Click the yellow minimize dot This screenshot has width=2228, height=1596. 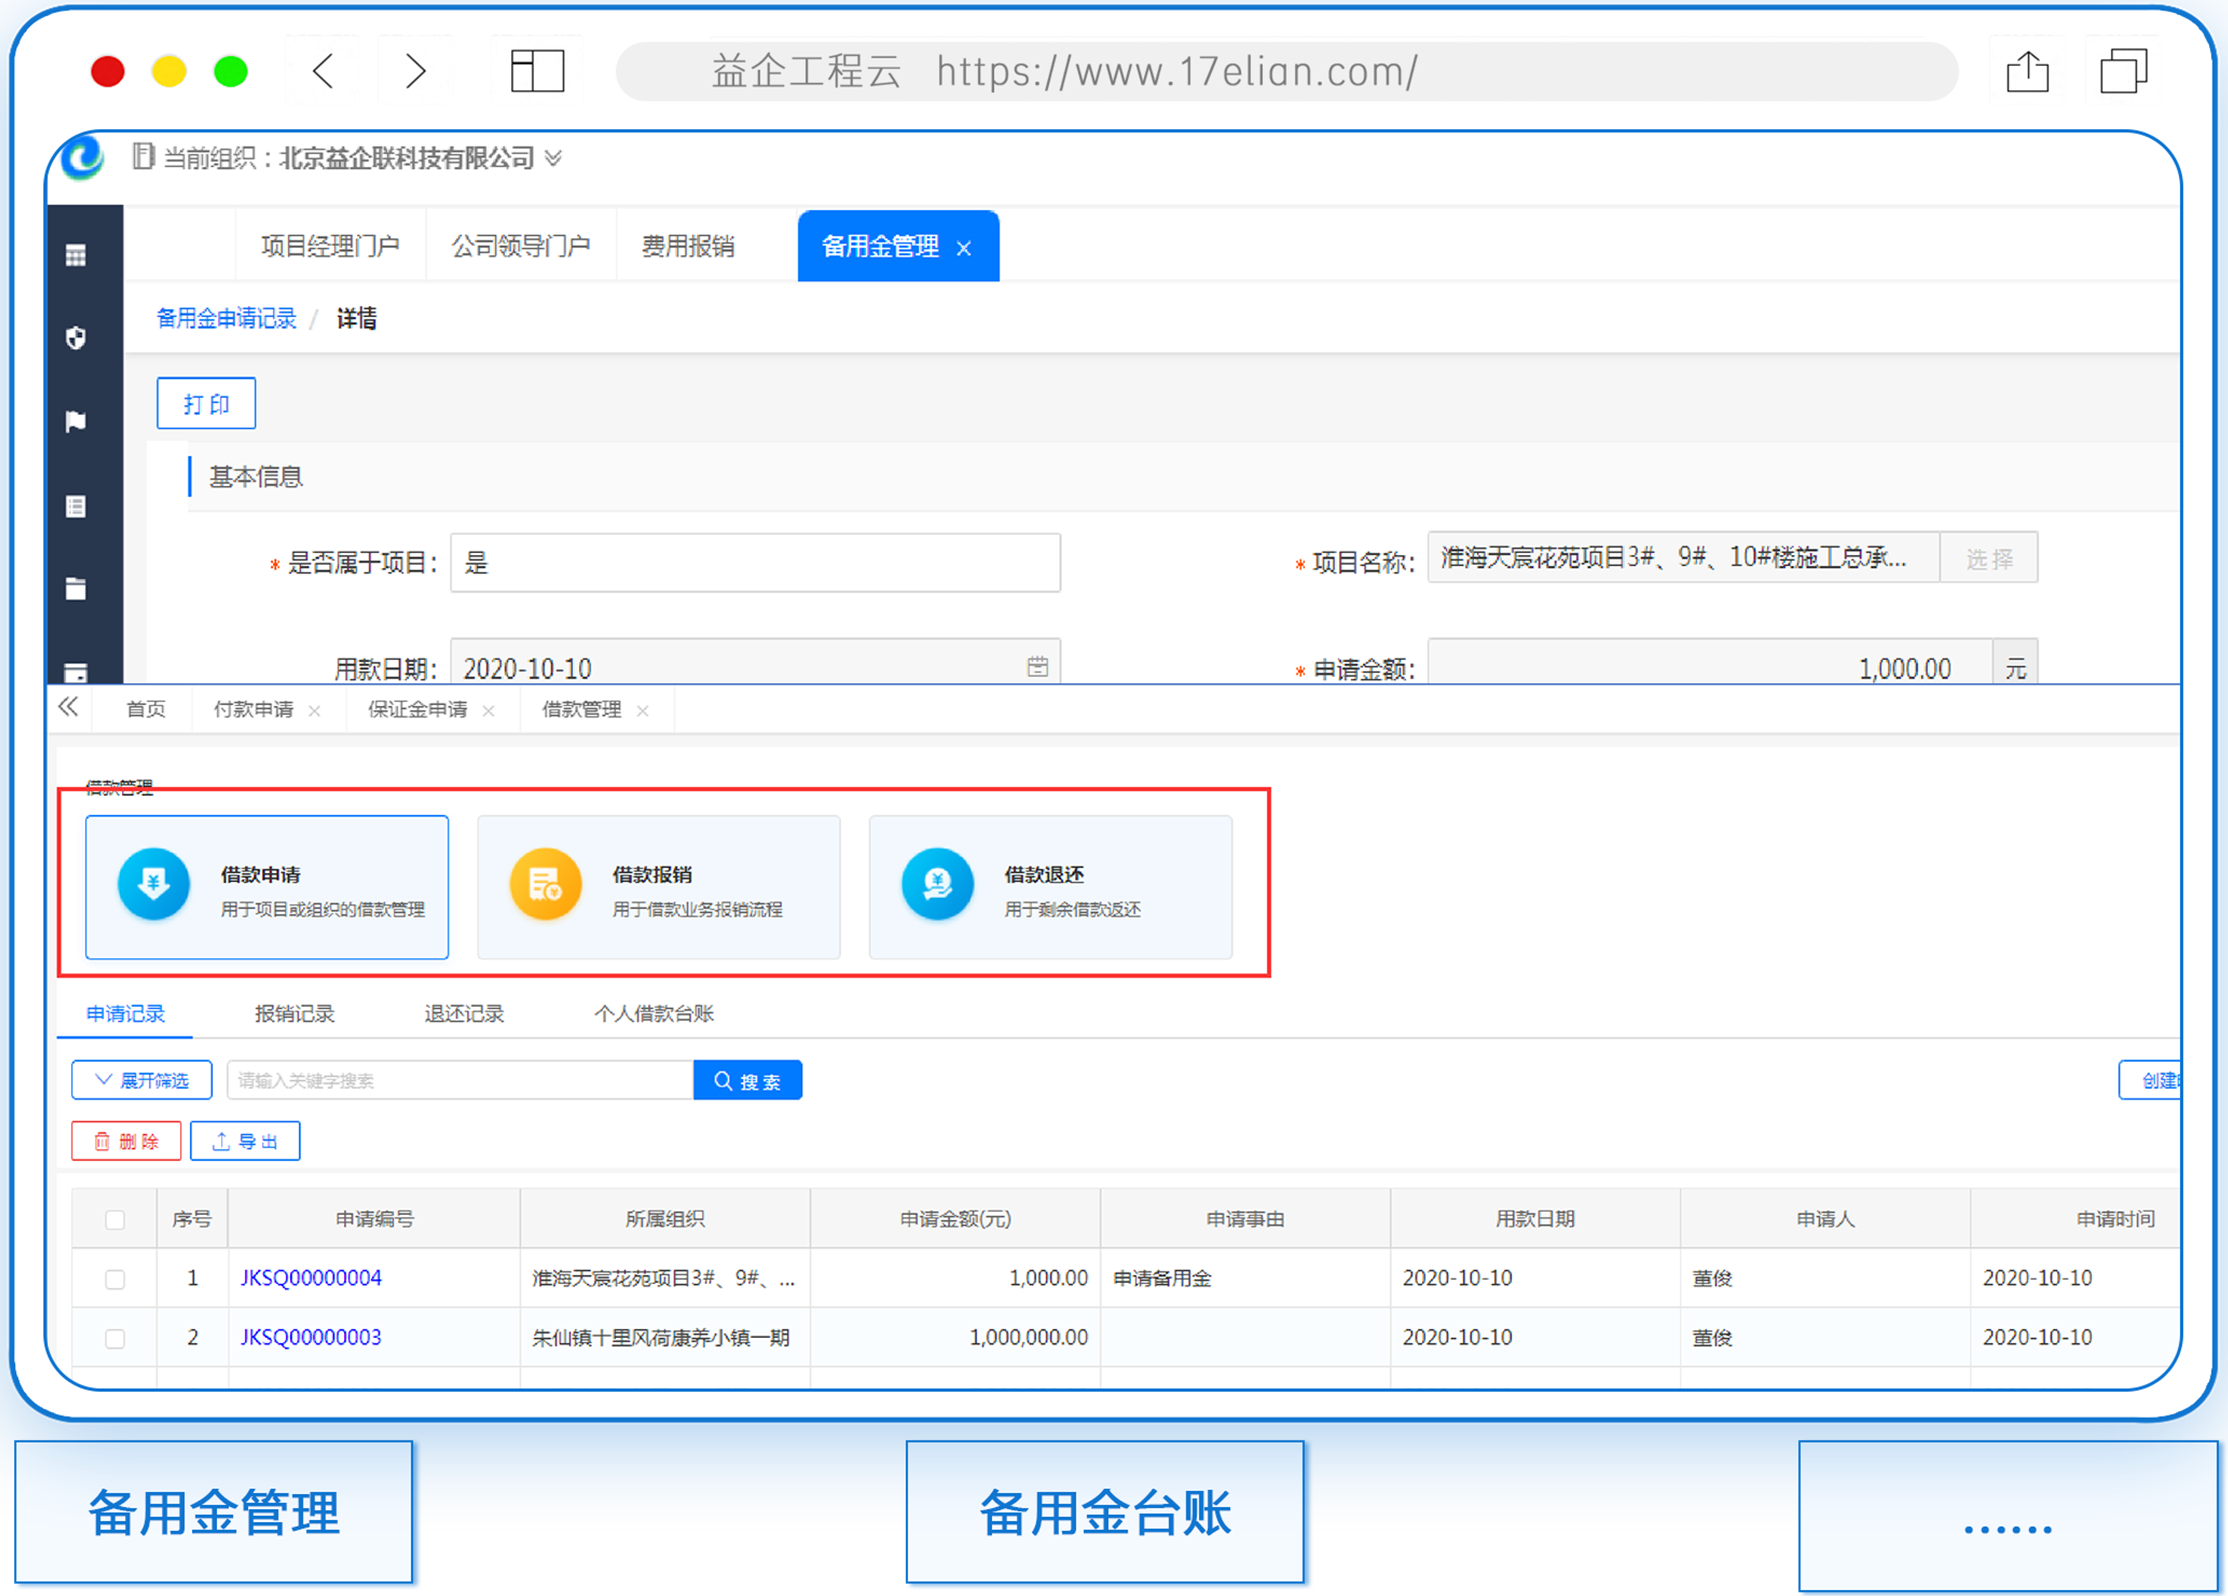169,72
